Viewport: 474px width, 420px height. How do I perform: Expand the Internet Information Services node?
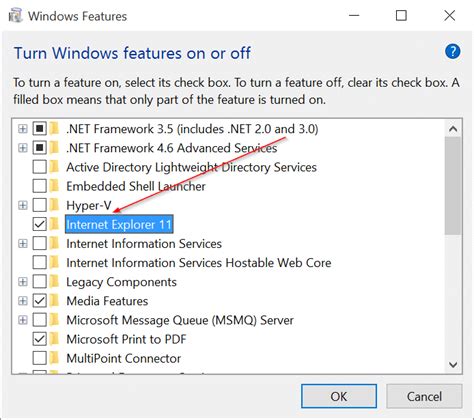point(23,244)
